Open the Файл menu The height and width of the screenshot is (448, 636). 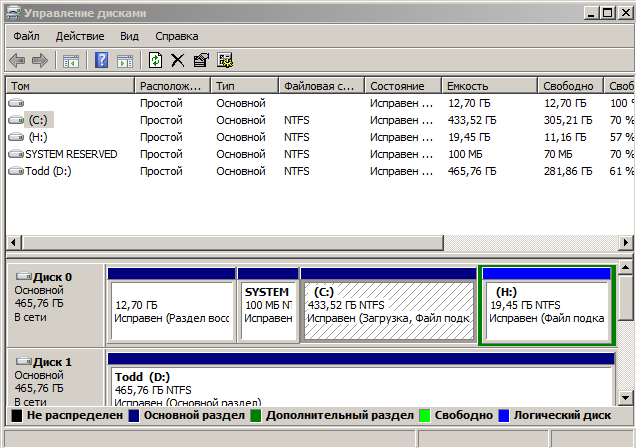25,36
